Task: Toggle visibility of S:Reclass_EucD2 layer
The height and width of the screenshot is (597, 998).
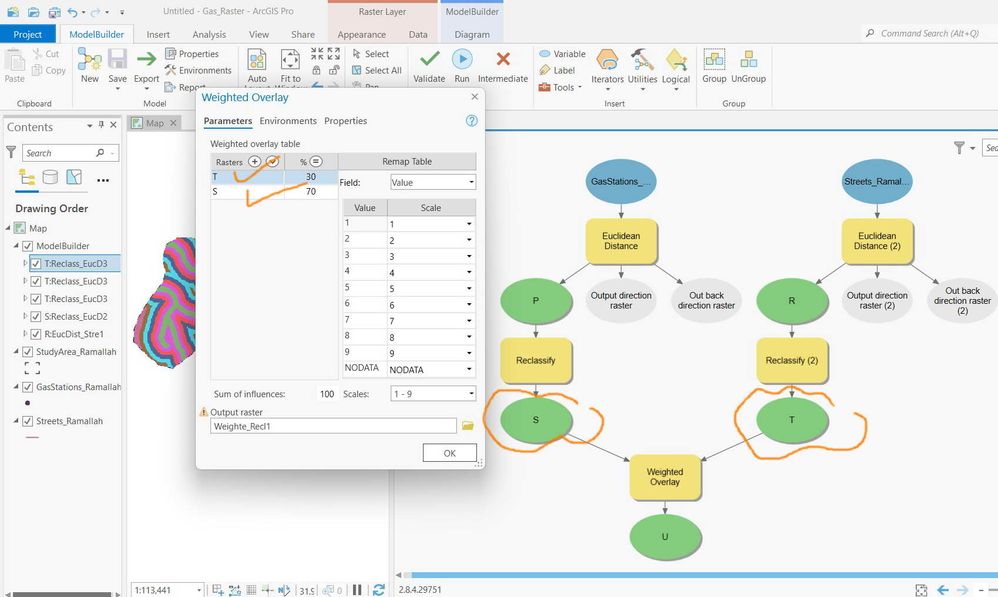Action: point(36,316)
